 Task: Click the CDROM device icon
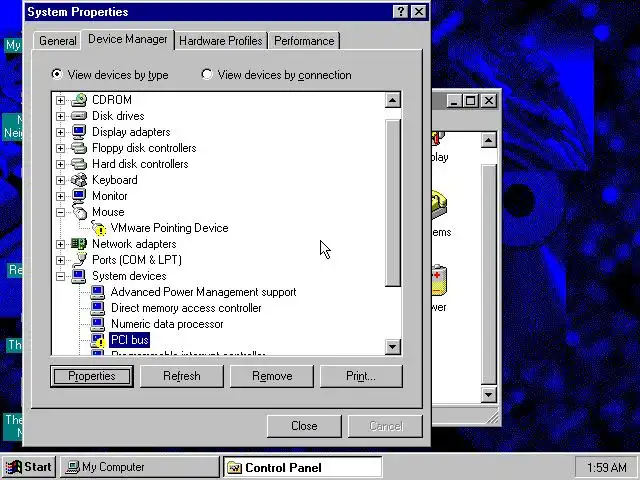click(79, 100)
